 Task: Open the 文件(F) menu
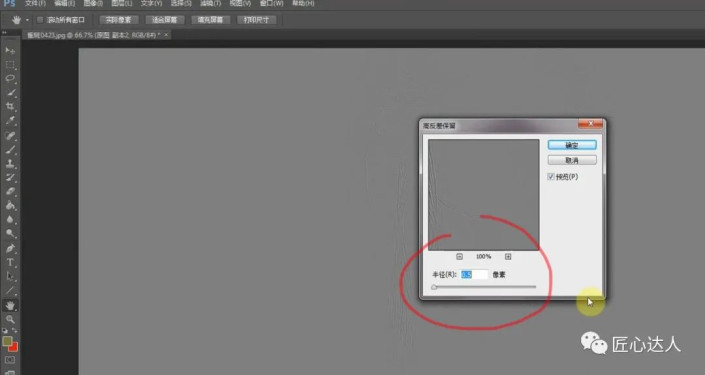(x=35, y=3)
